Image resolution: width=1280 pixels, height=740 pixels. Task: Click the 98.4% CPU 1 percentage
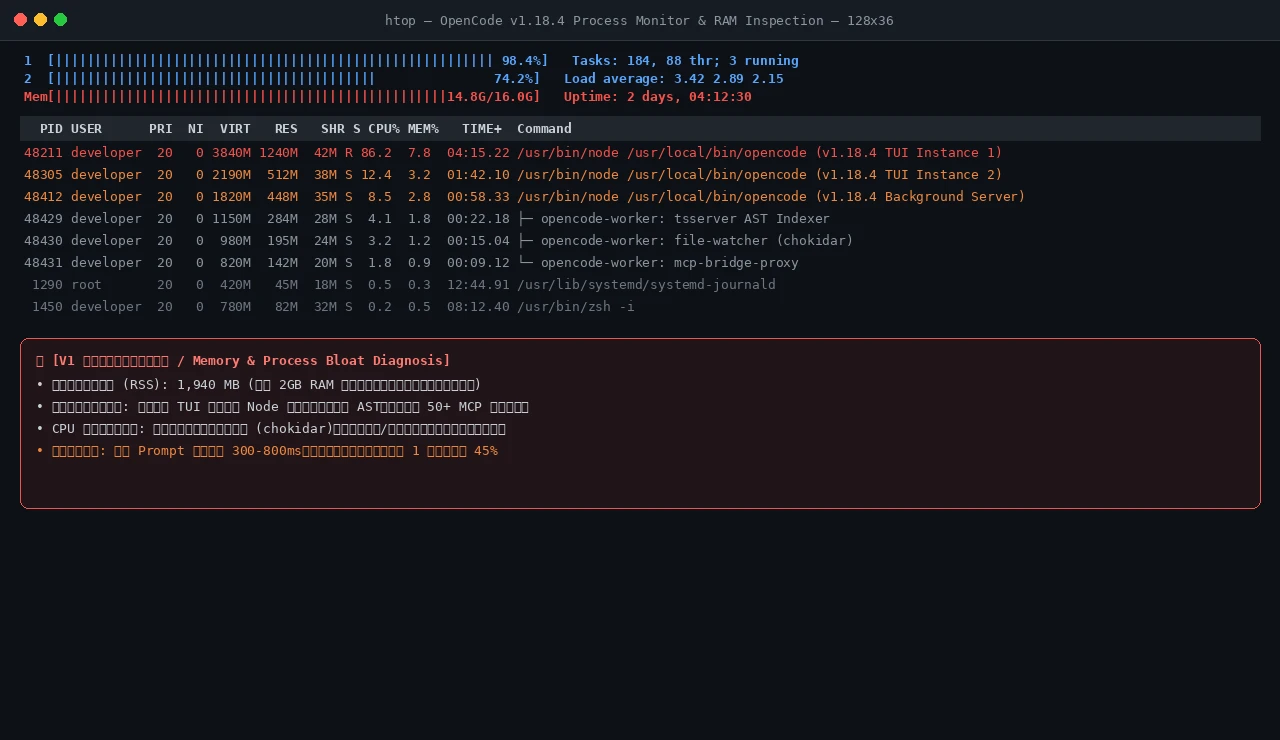pyautogui.click(x=521, y=60)
